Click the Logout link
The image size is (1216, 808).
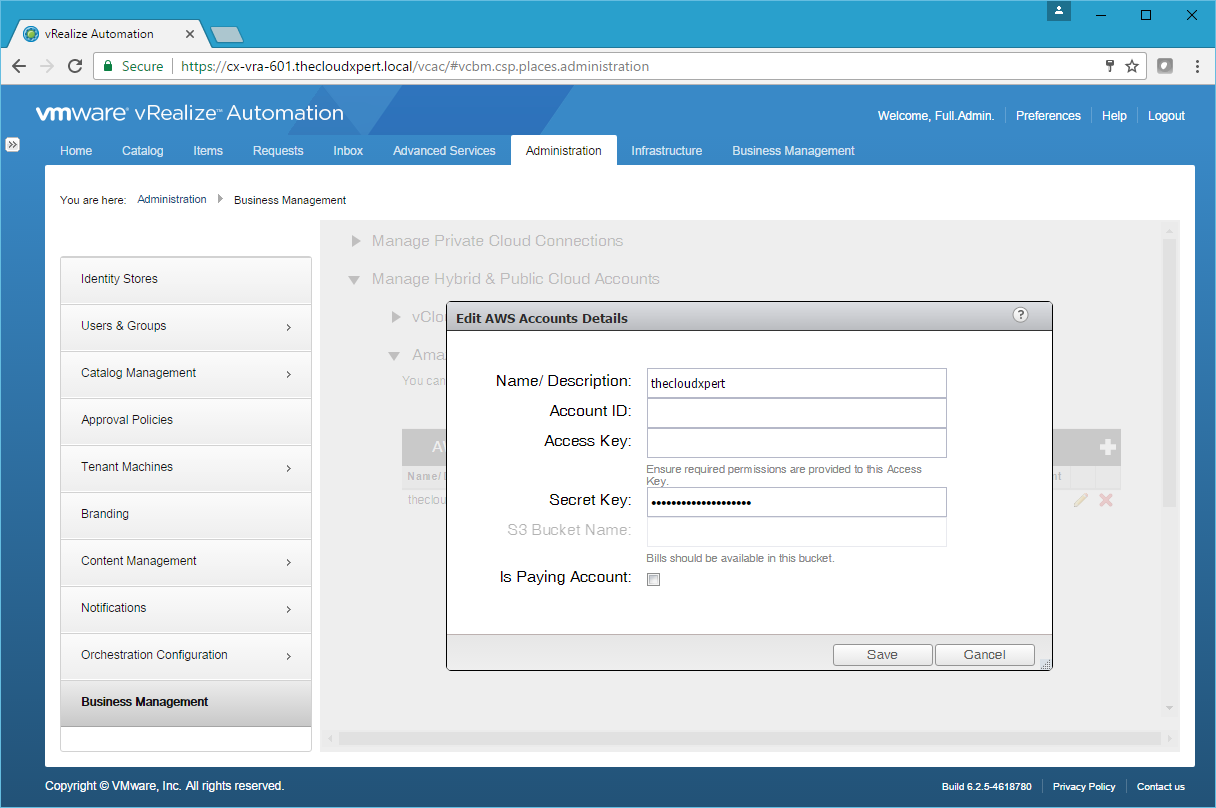click(x=1166, y=116)
